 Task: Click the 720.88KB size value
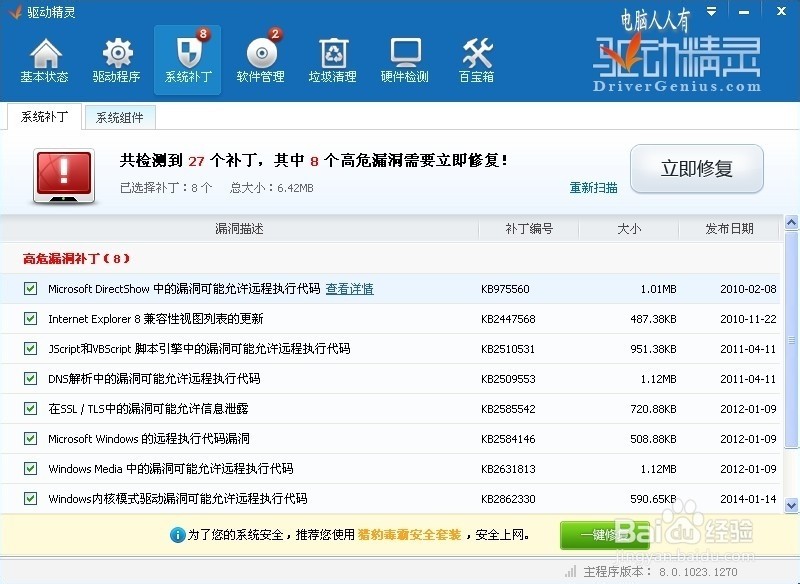[x=653, y=409]
